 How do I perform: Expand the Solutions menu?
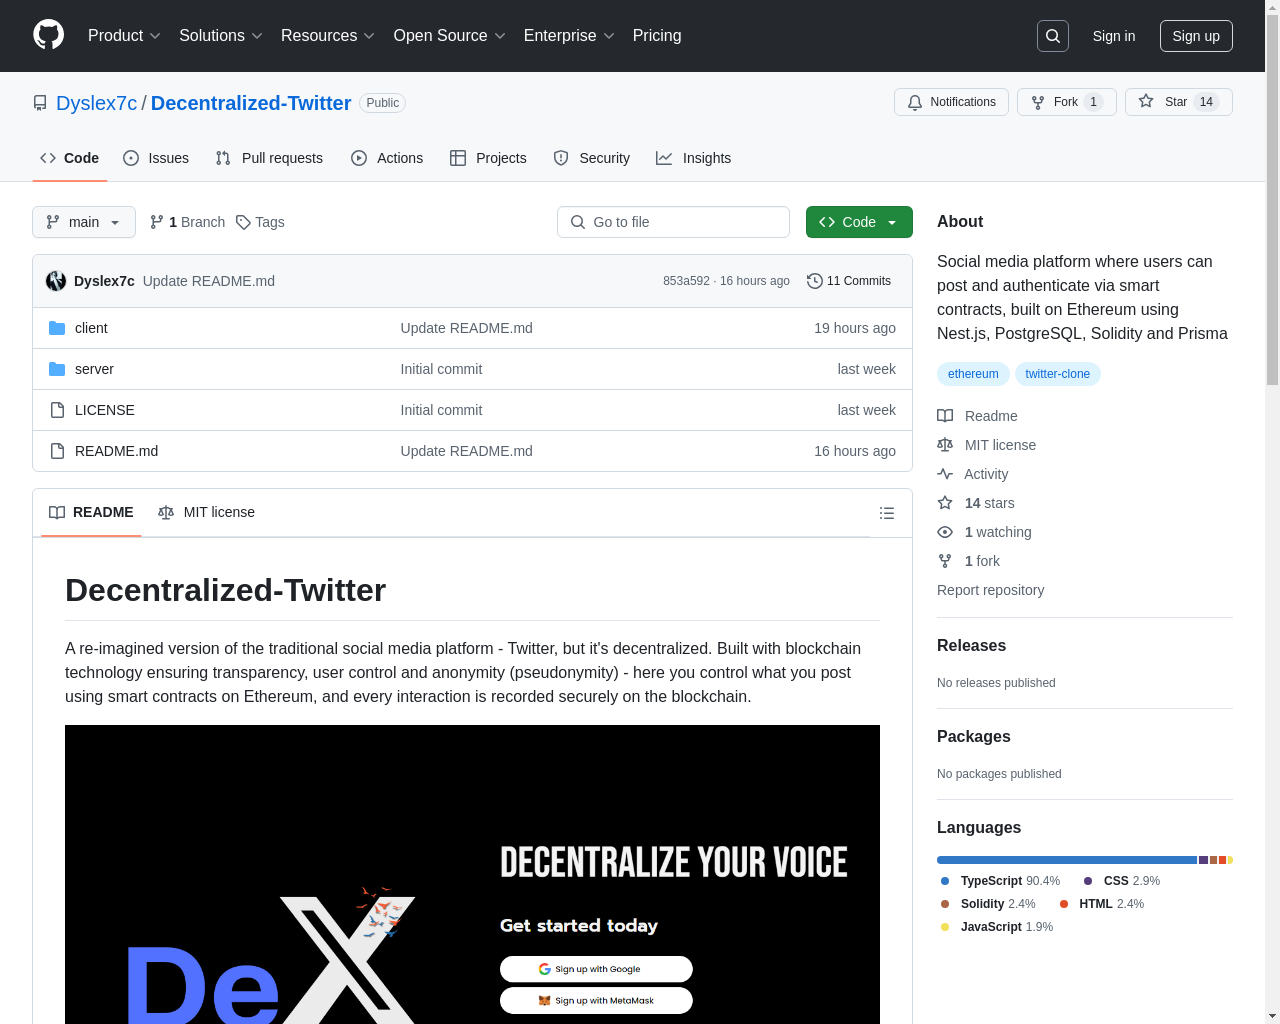coord(221,36)
